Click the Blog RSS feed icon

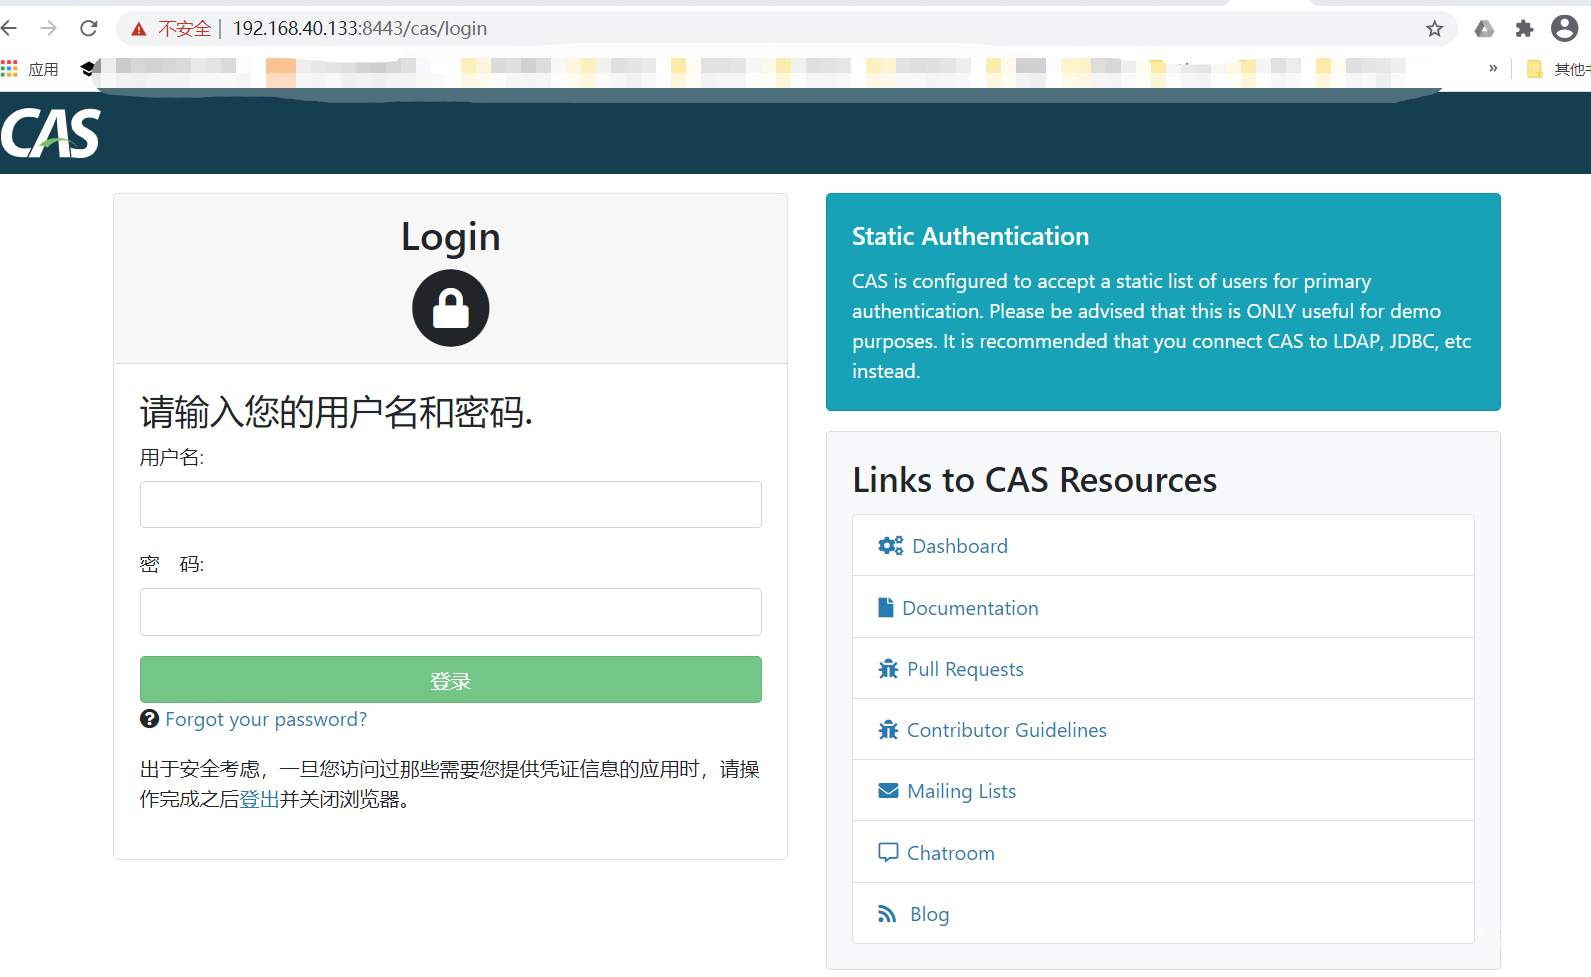coord(887,914)
